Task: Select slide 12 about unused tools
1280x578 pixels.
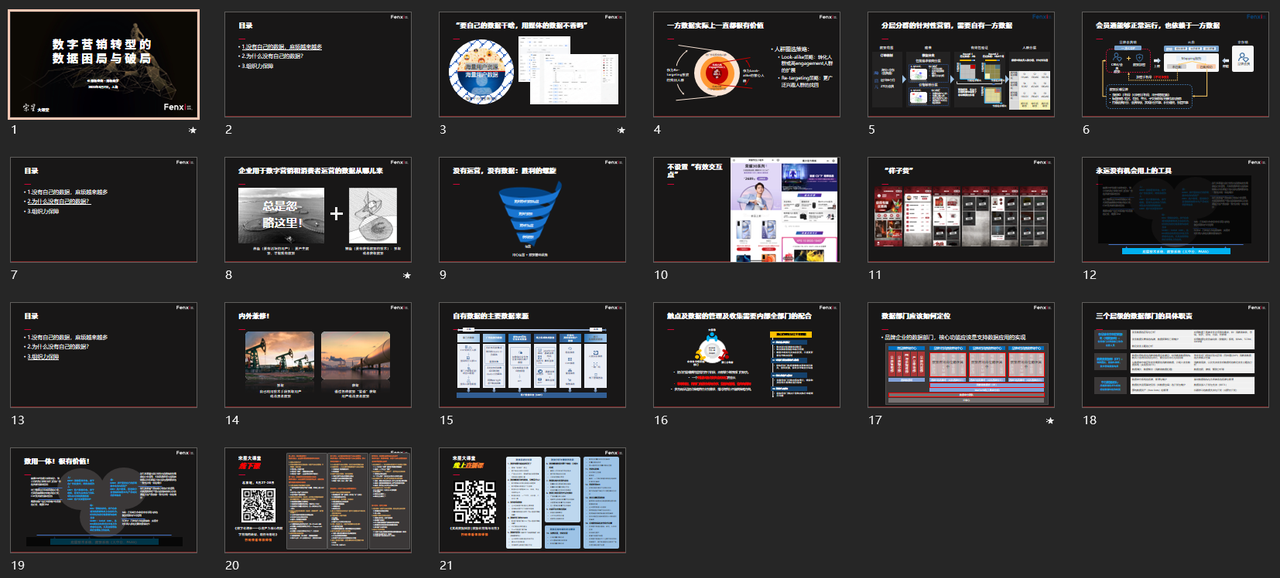Action: click(1175, 209)
